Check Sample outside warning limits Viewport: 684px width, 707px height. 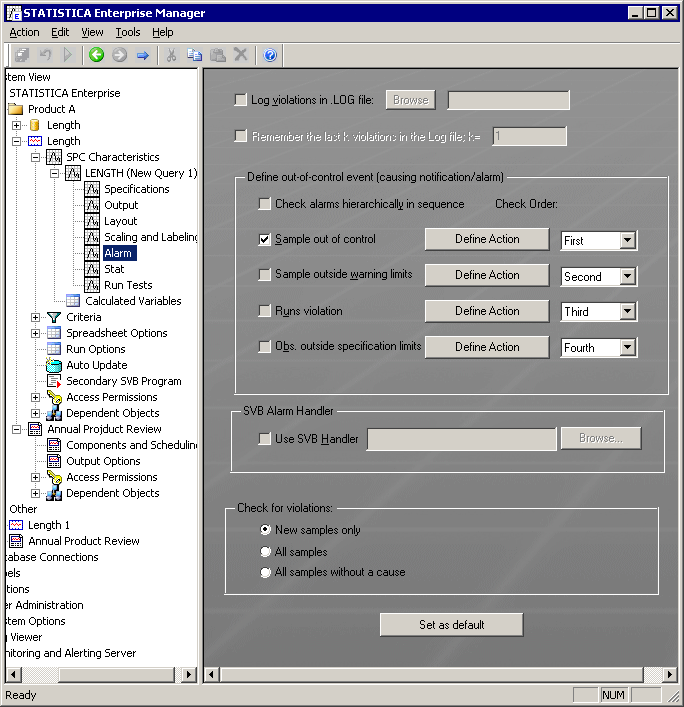[265, 275]
